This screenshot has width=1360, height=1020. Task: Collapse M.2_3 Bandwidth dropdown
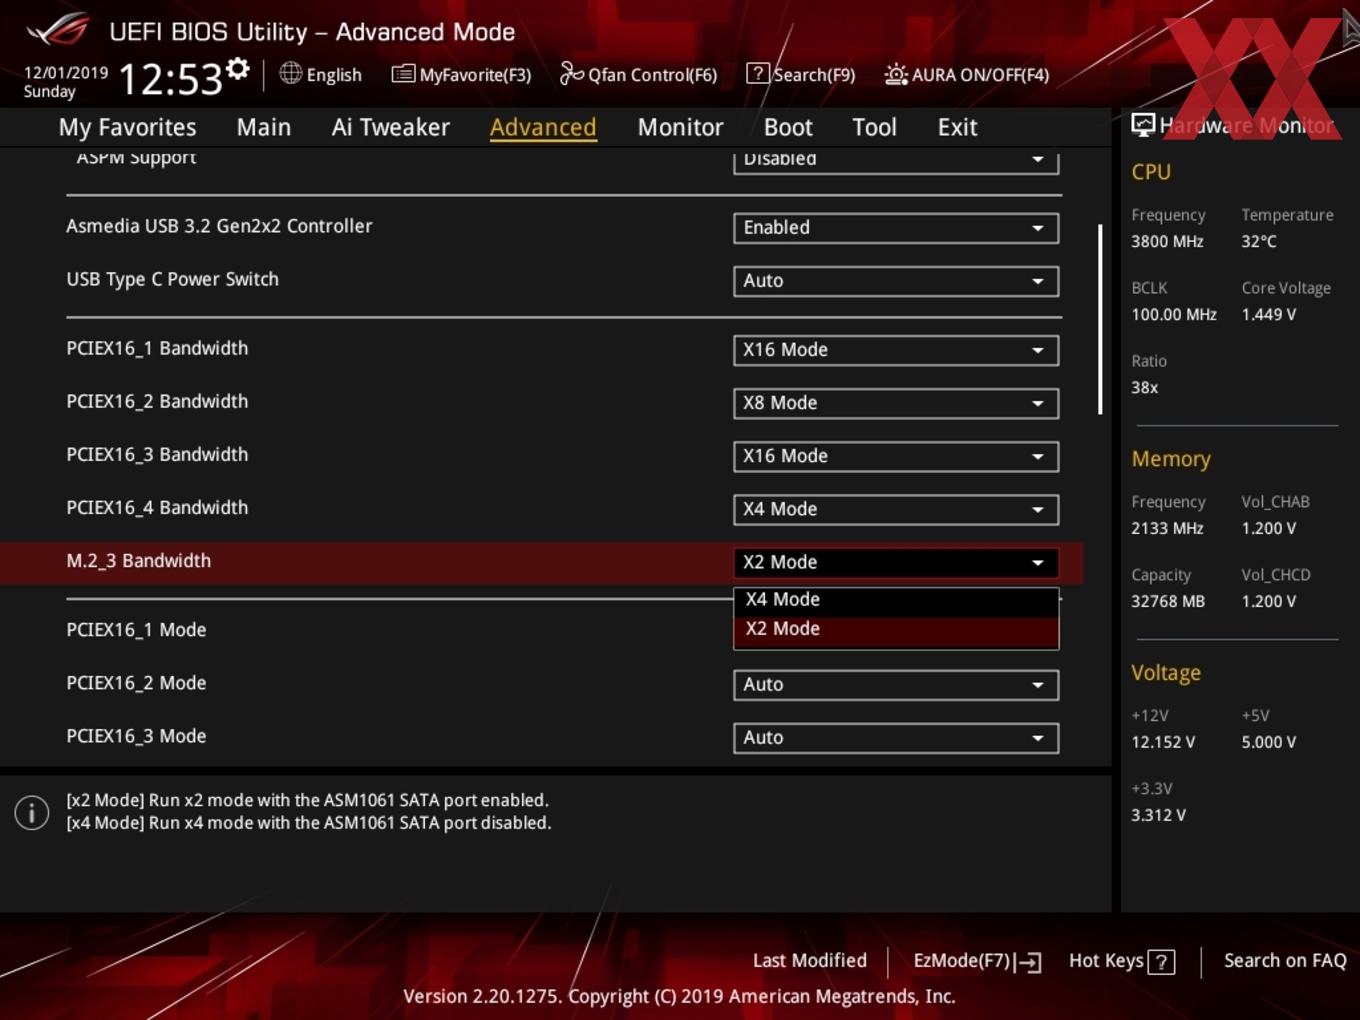(x=896, y=562)
